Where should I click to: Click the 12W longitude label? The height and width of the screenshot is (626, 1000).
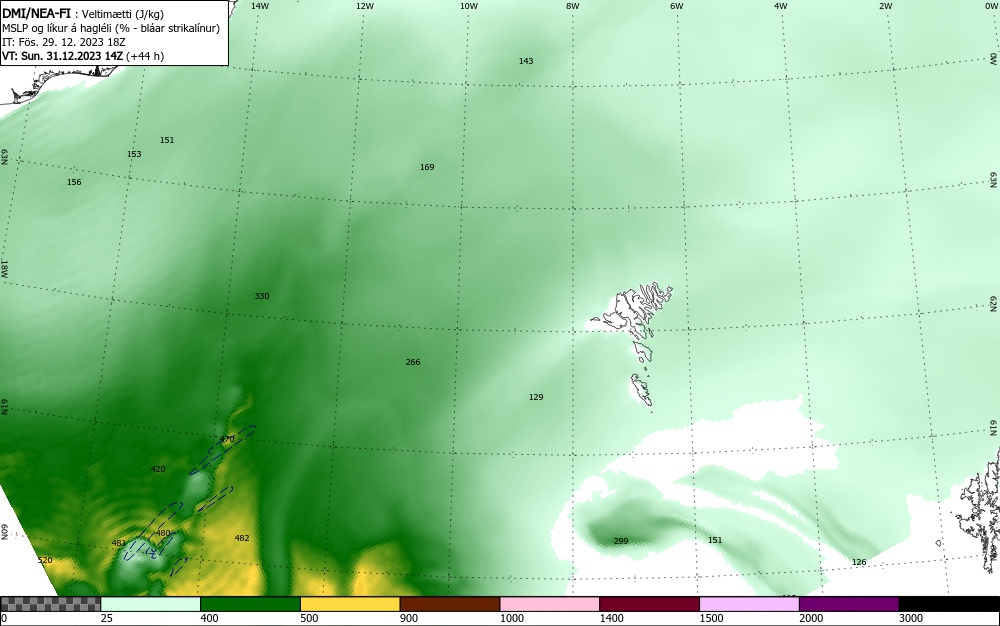364,6
